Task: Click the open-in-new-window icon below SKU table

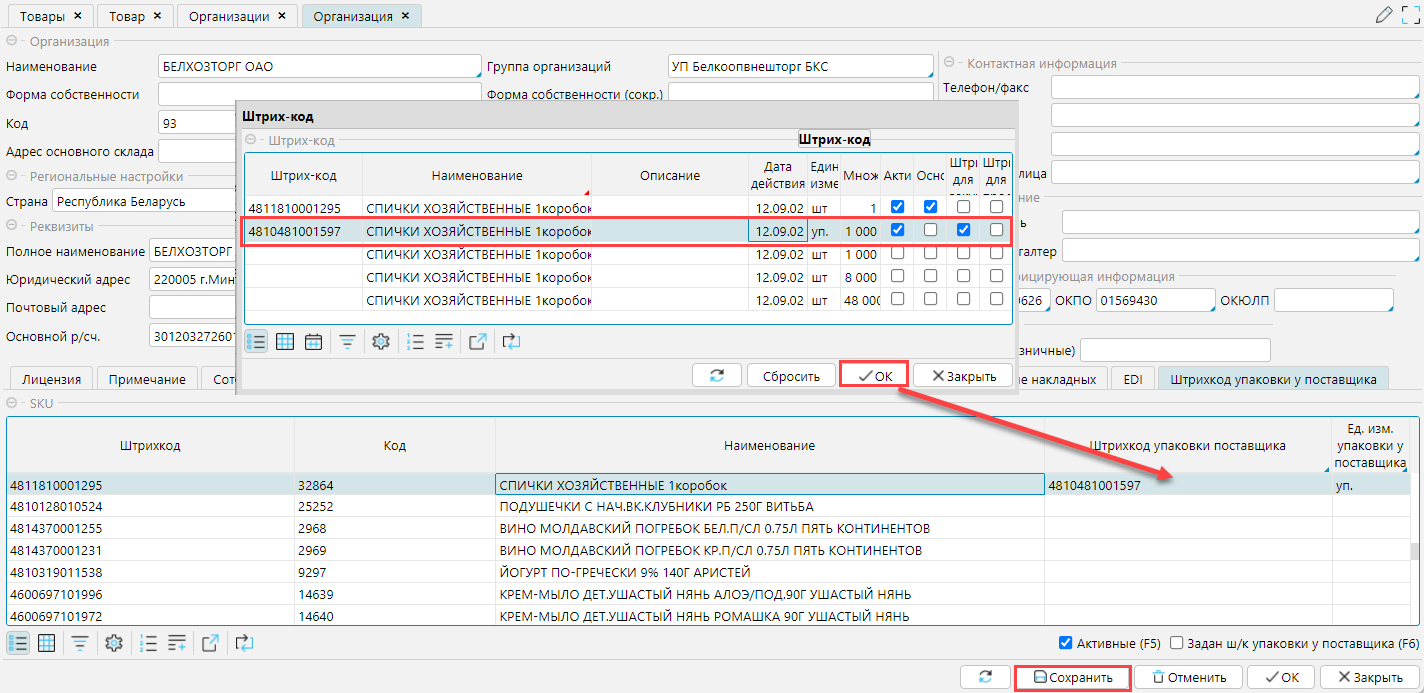Action: pyautogui.click(x=210, y=643)
